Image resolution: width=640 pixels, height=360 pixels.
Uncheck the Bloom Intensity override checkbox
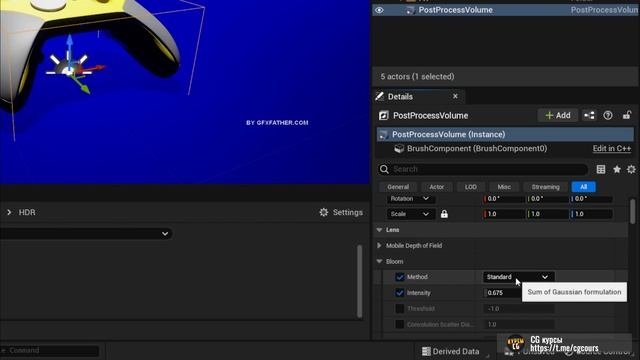(x=400, y=293)
